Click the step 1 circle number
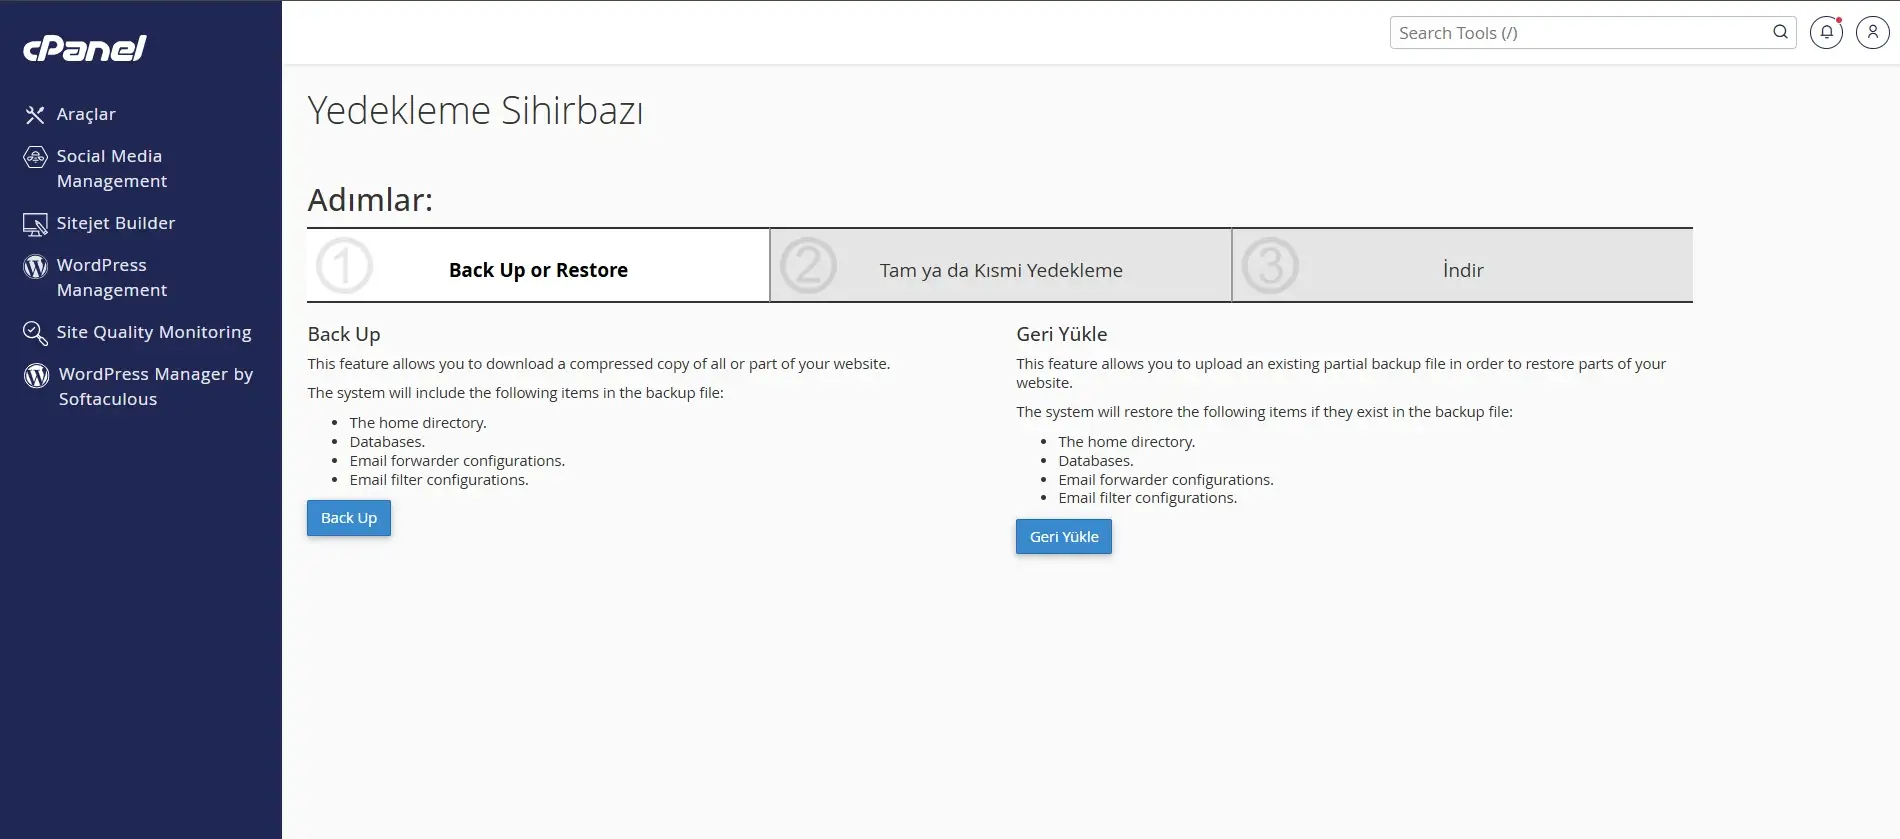The height and width of the screenshot is (839, 1900). pyautogui.click(x=344, y=266)
